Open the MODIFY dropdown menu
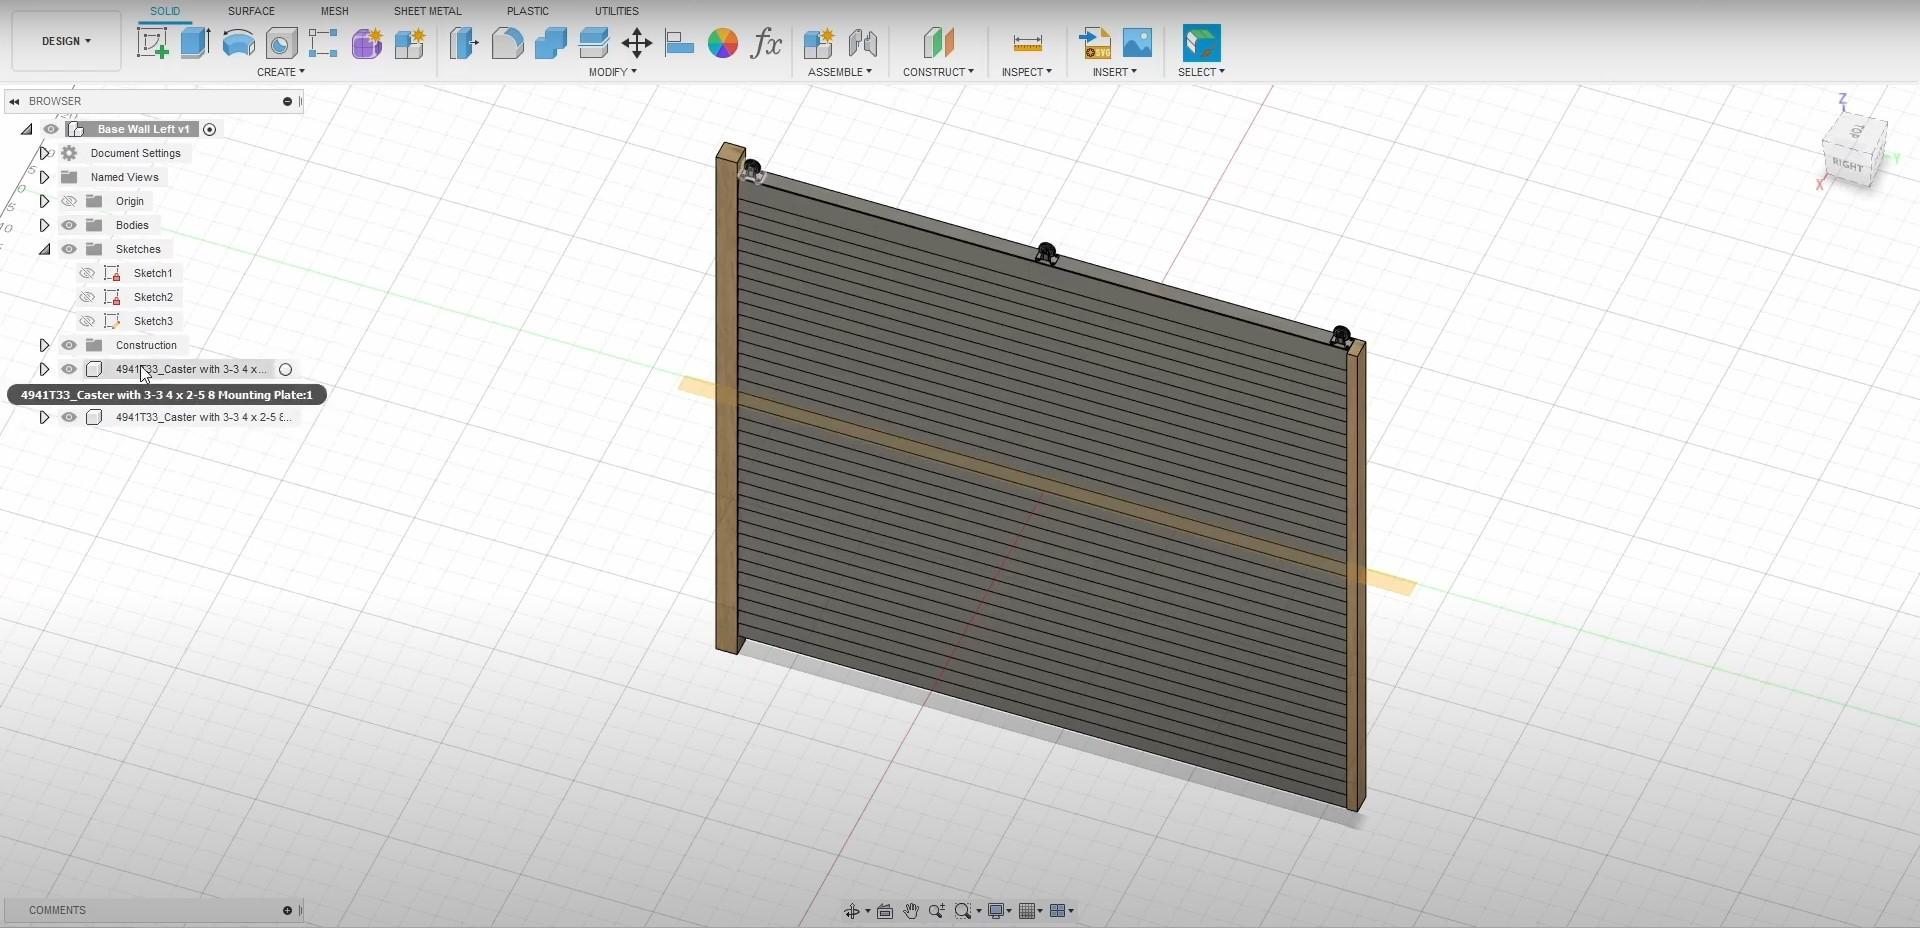The image size is (1920, 928). (x=612, y=72)
